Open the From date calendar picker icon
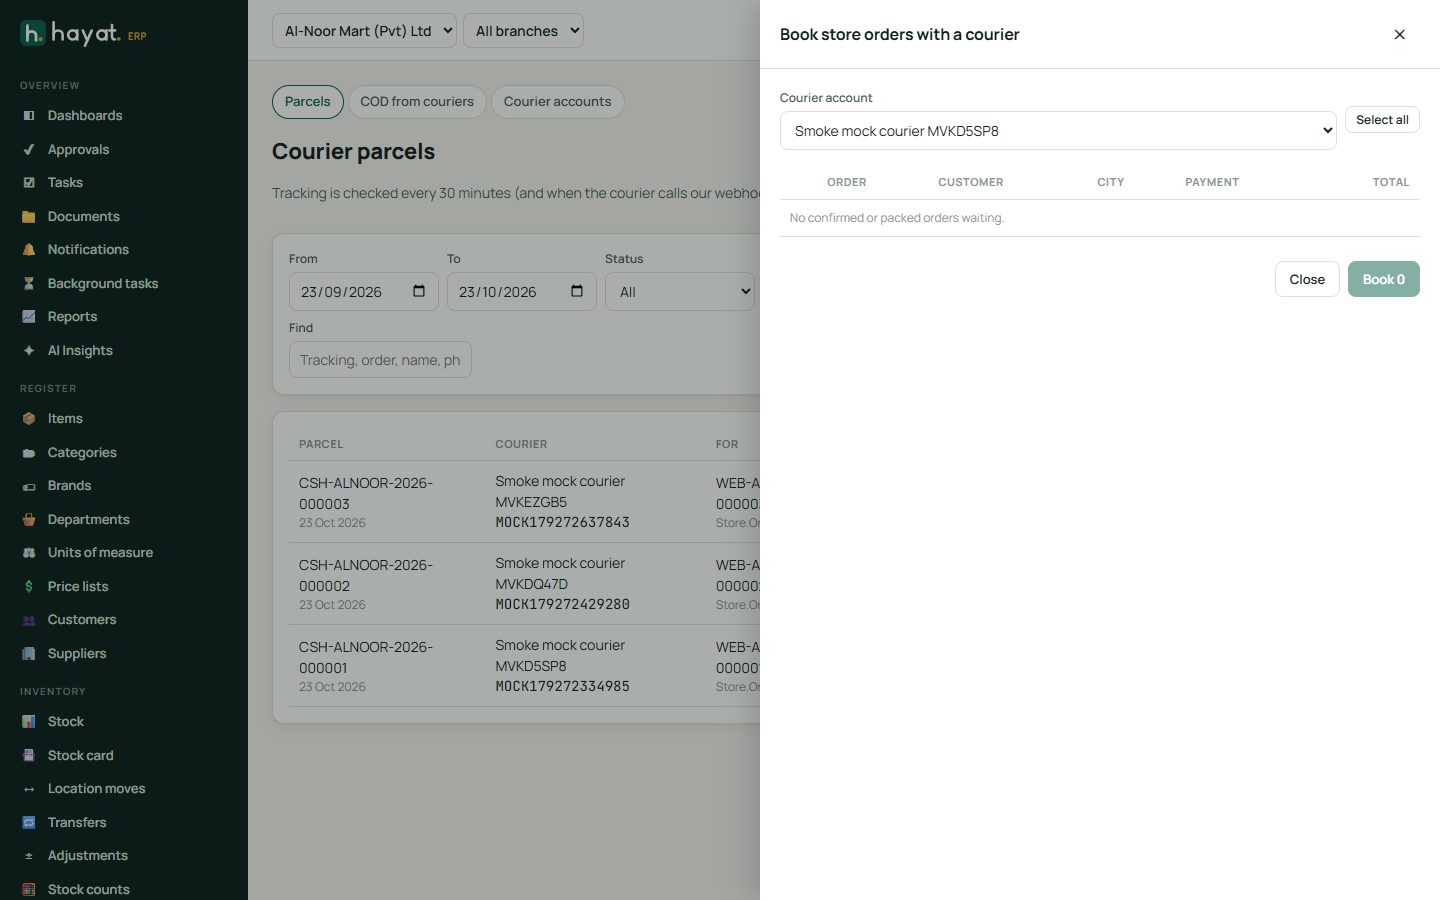 (x=419, y=291)
